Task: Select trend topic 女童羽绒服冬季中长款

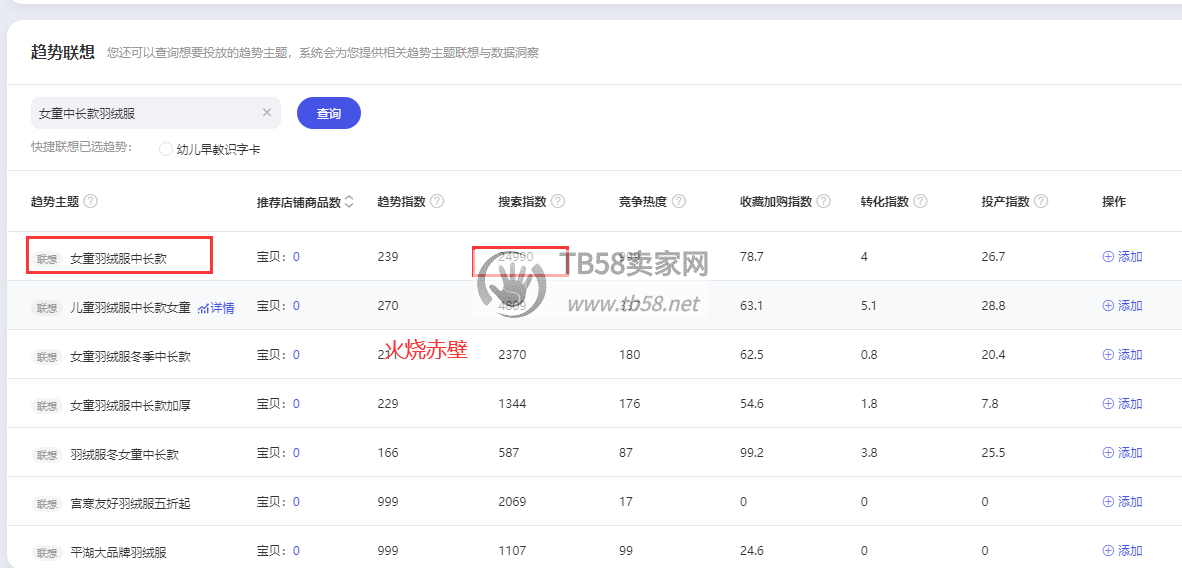Action: pos(130,356)
